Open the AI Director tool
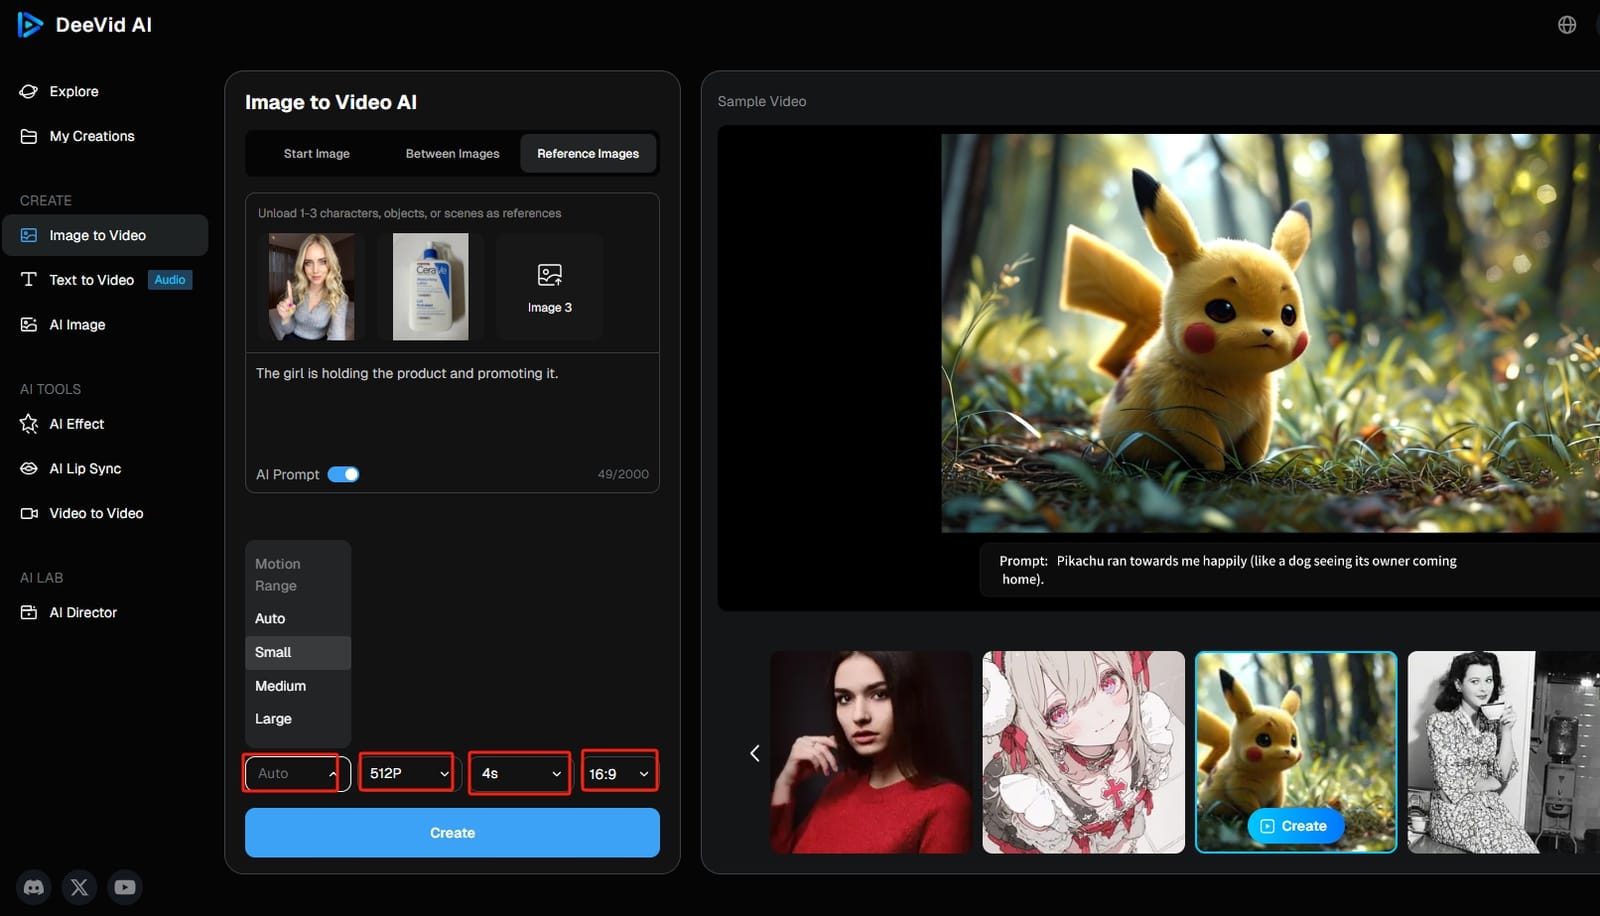Screen dimensions: 1600x916 83,612
